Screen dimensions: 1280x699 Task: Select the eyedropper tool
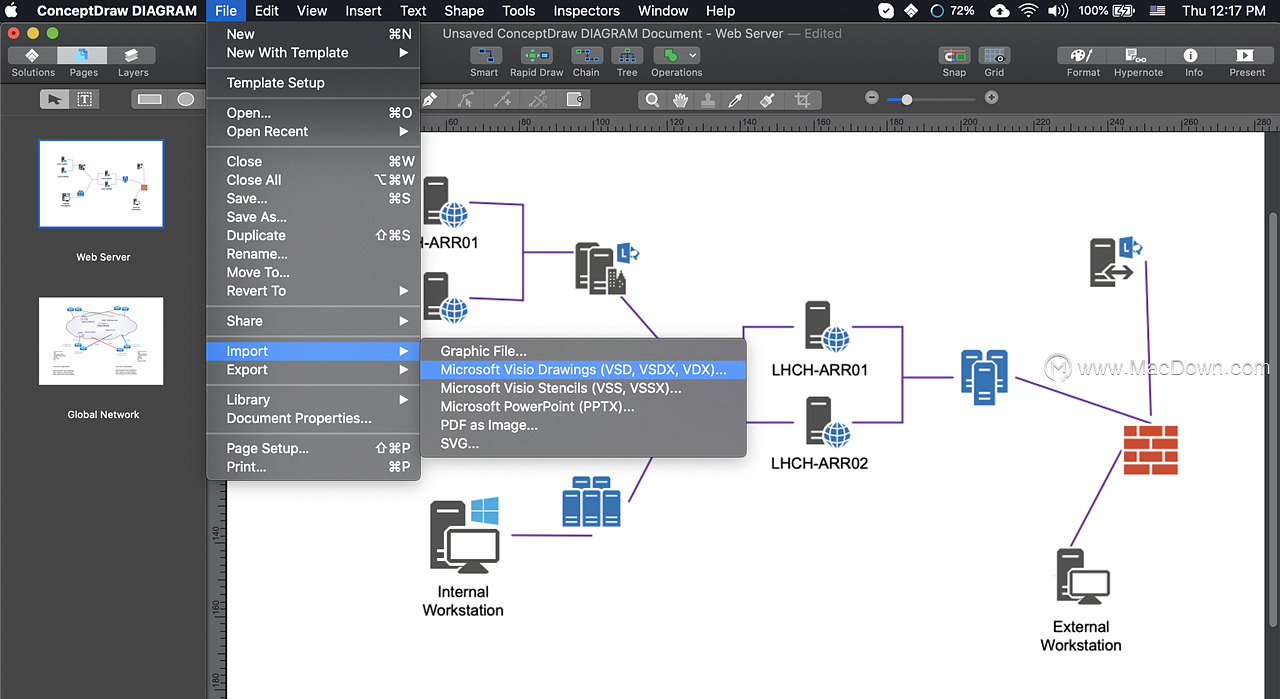click(x=737, y=100)
